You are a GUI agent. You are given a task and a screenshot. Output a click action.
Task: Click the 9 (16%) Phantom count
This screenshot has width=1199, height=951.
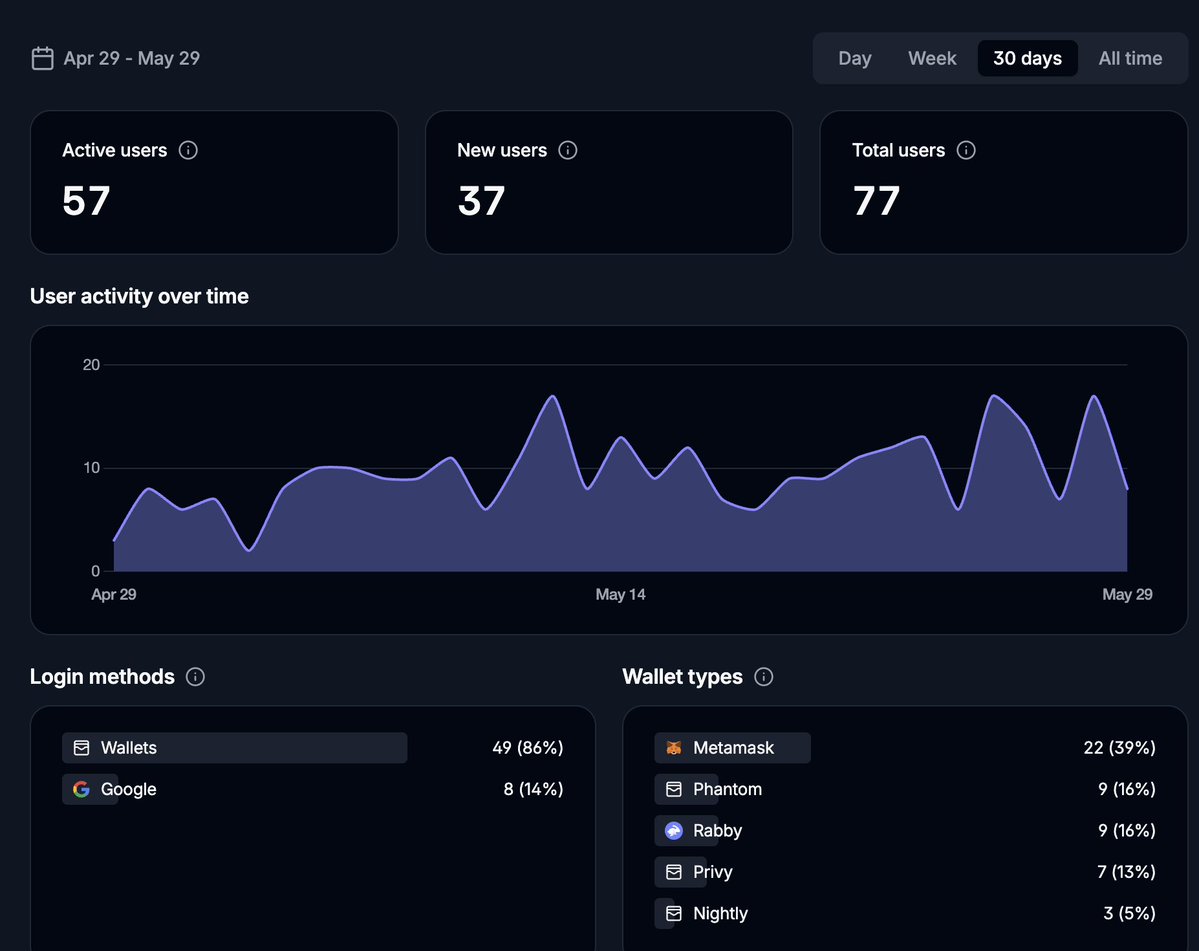tap(1126, 789)
